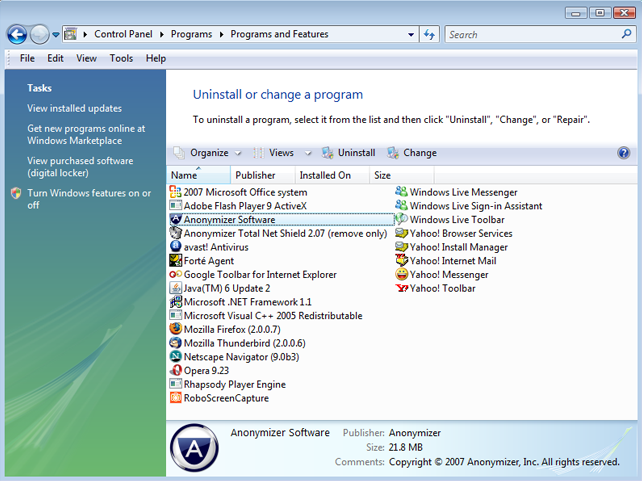Click inside the Search input box
Screen dimensions: 642x481
[x=530, y=35]
